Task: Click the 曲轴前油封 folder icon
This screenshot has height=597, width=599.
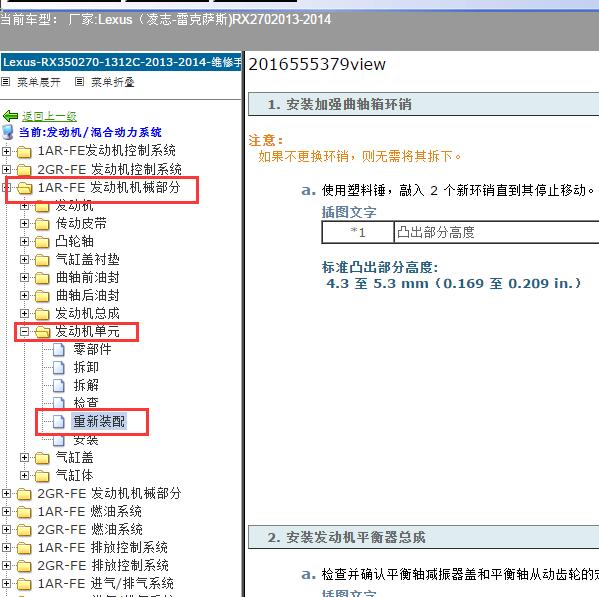Action: (x=42, y=278)
